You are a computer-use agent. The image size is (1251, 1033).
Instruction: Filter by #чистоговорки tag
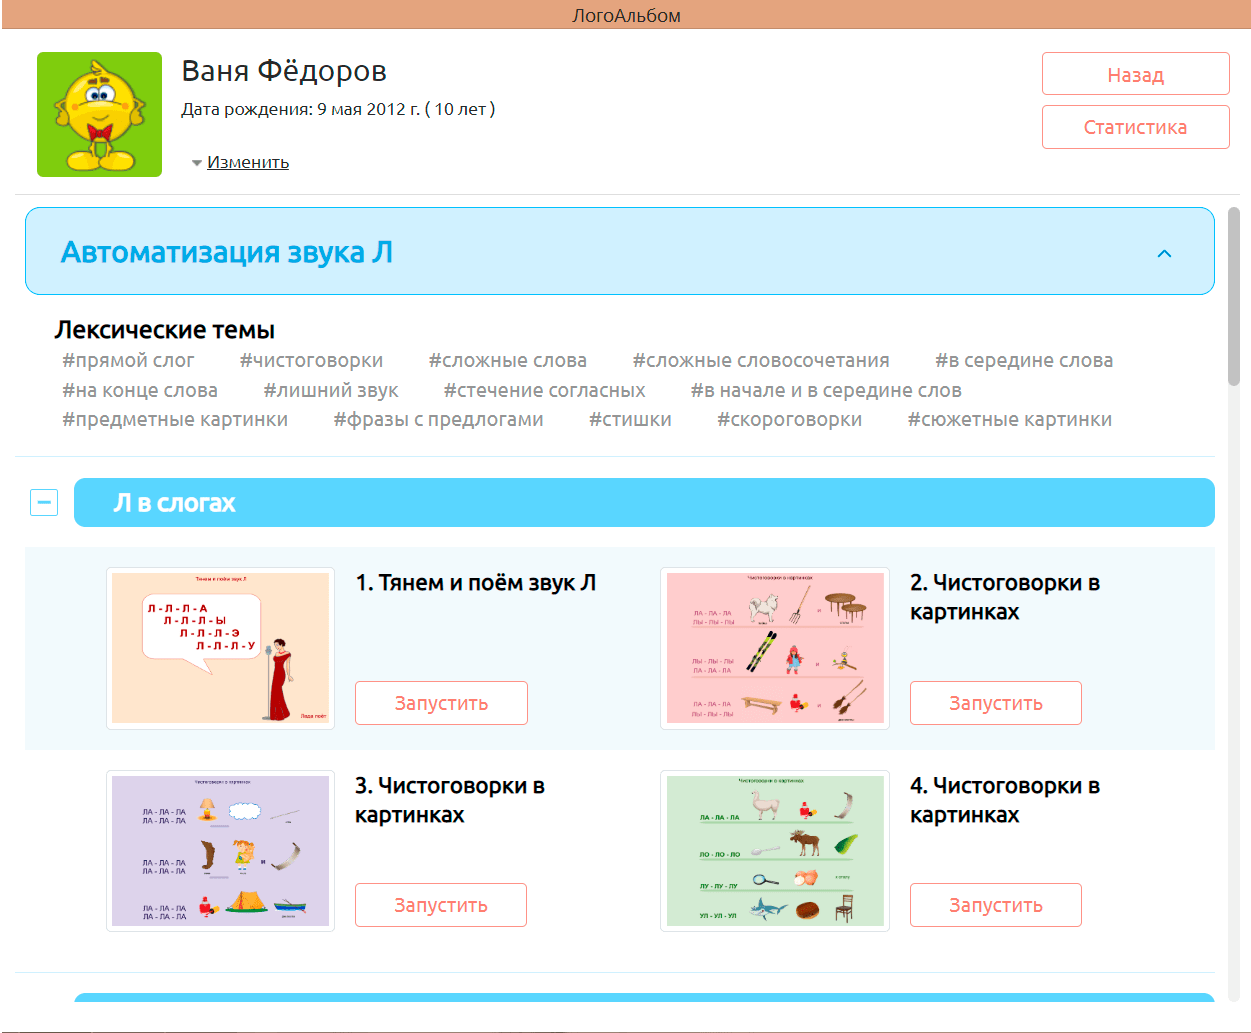click(311, 361)
